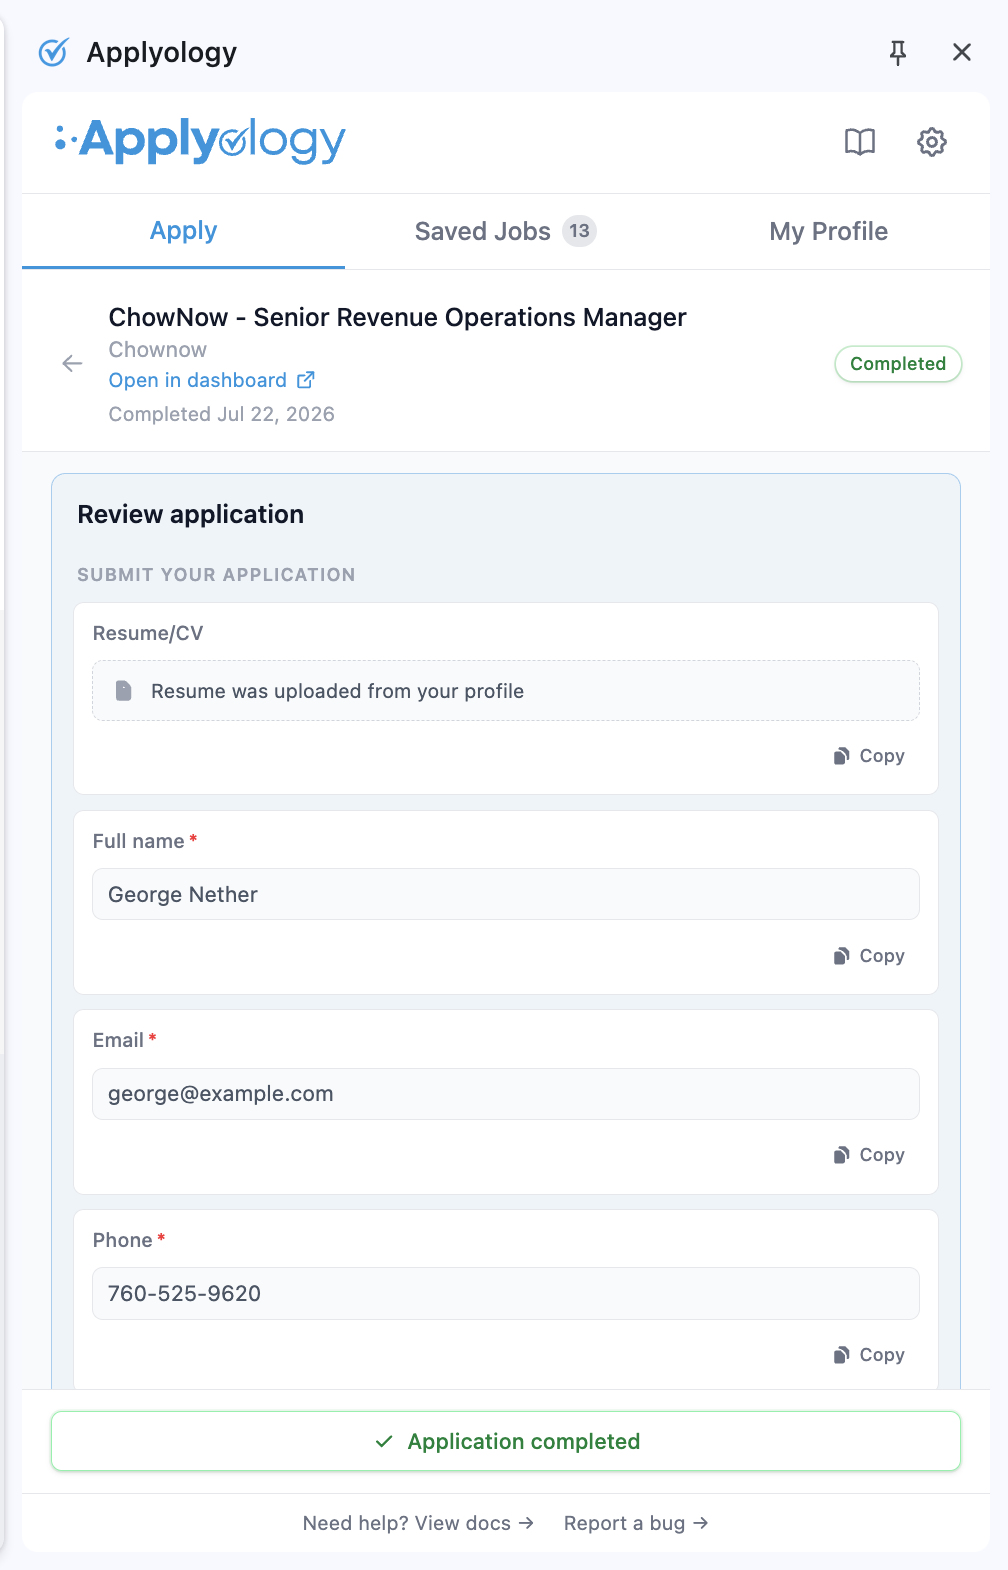The width and height of the screenshot is (1008, 1570).
Task: Pin the Applyology side panel
Action: (898, 53)
